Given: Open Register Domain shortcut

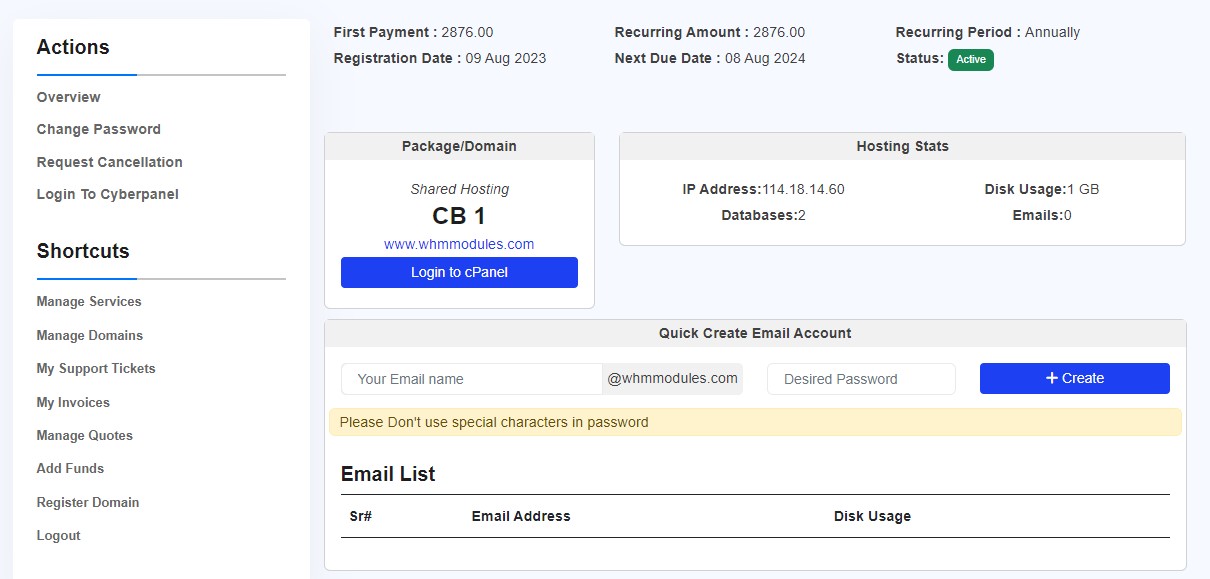Looking at the screenshot, I should tap(88, 502).
